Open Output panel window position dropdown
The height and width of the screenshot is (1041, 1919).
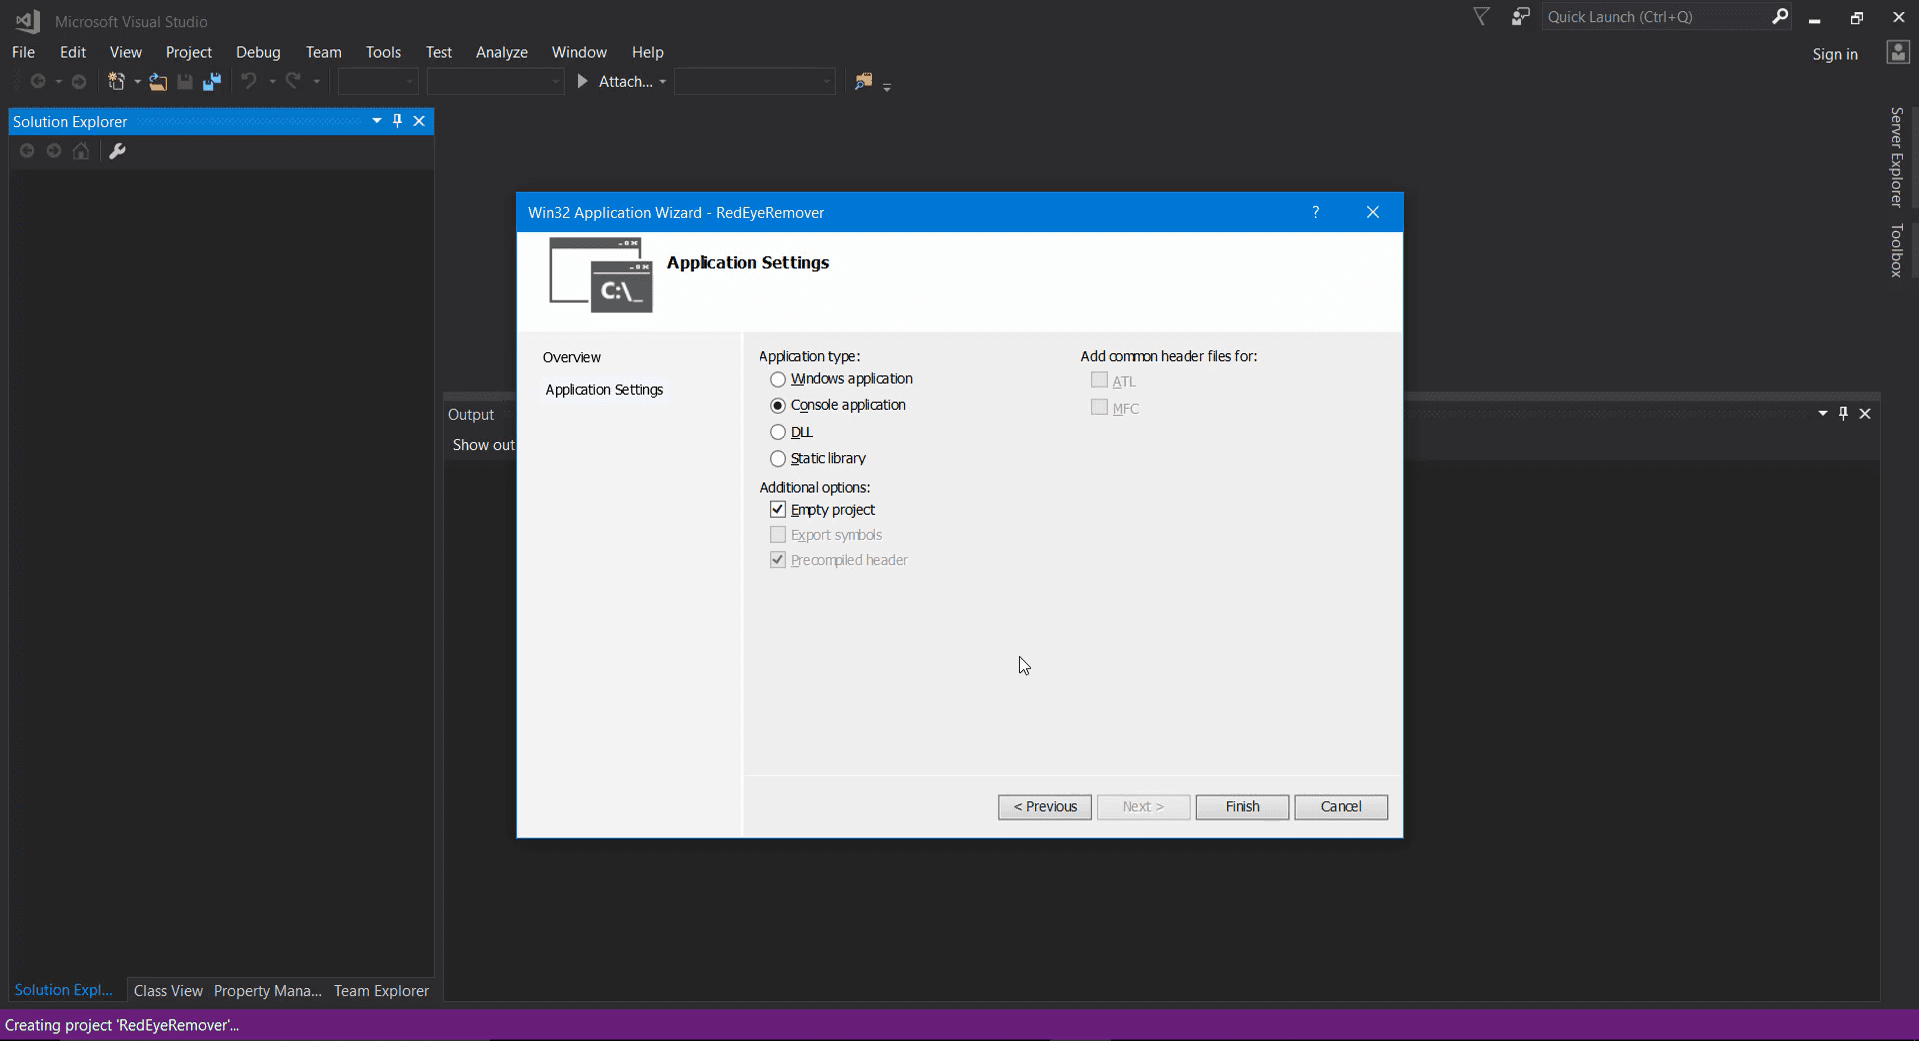pyautogui.click(x=1823, y=413)
